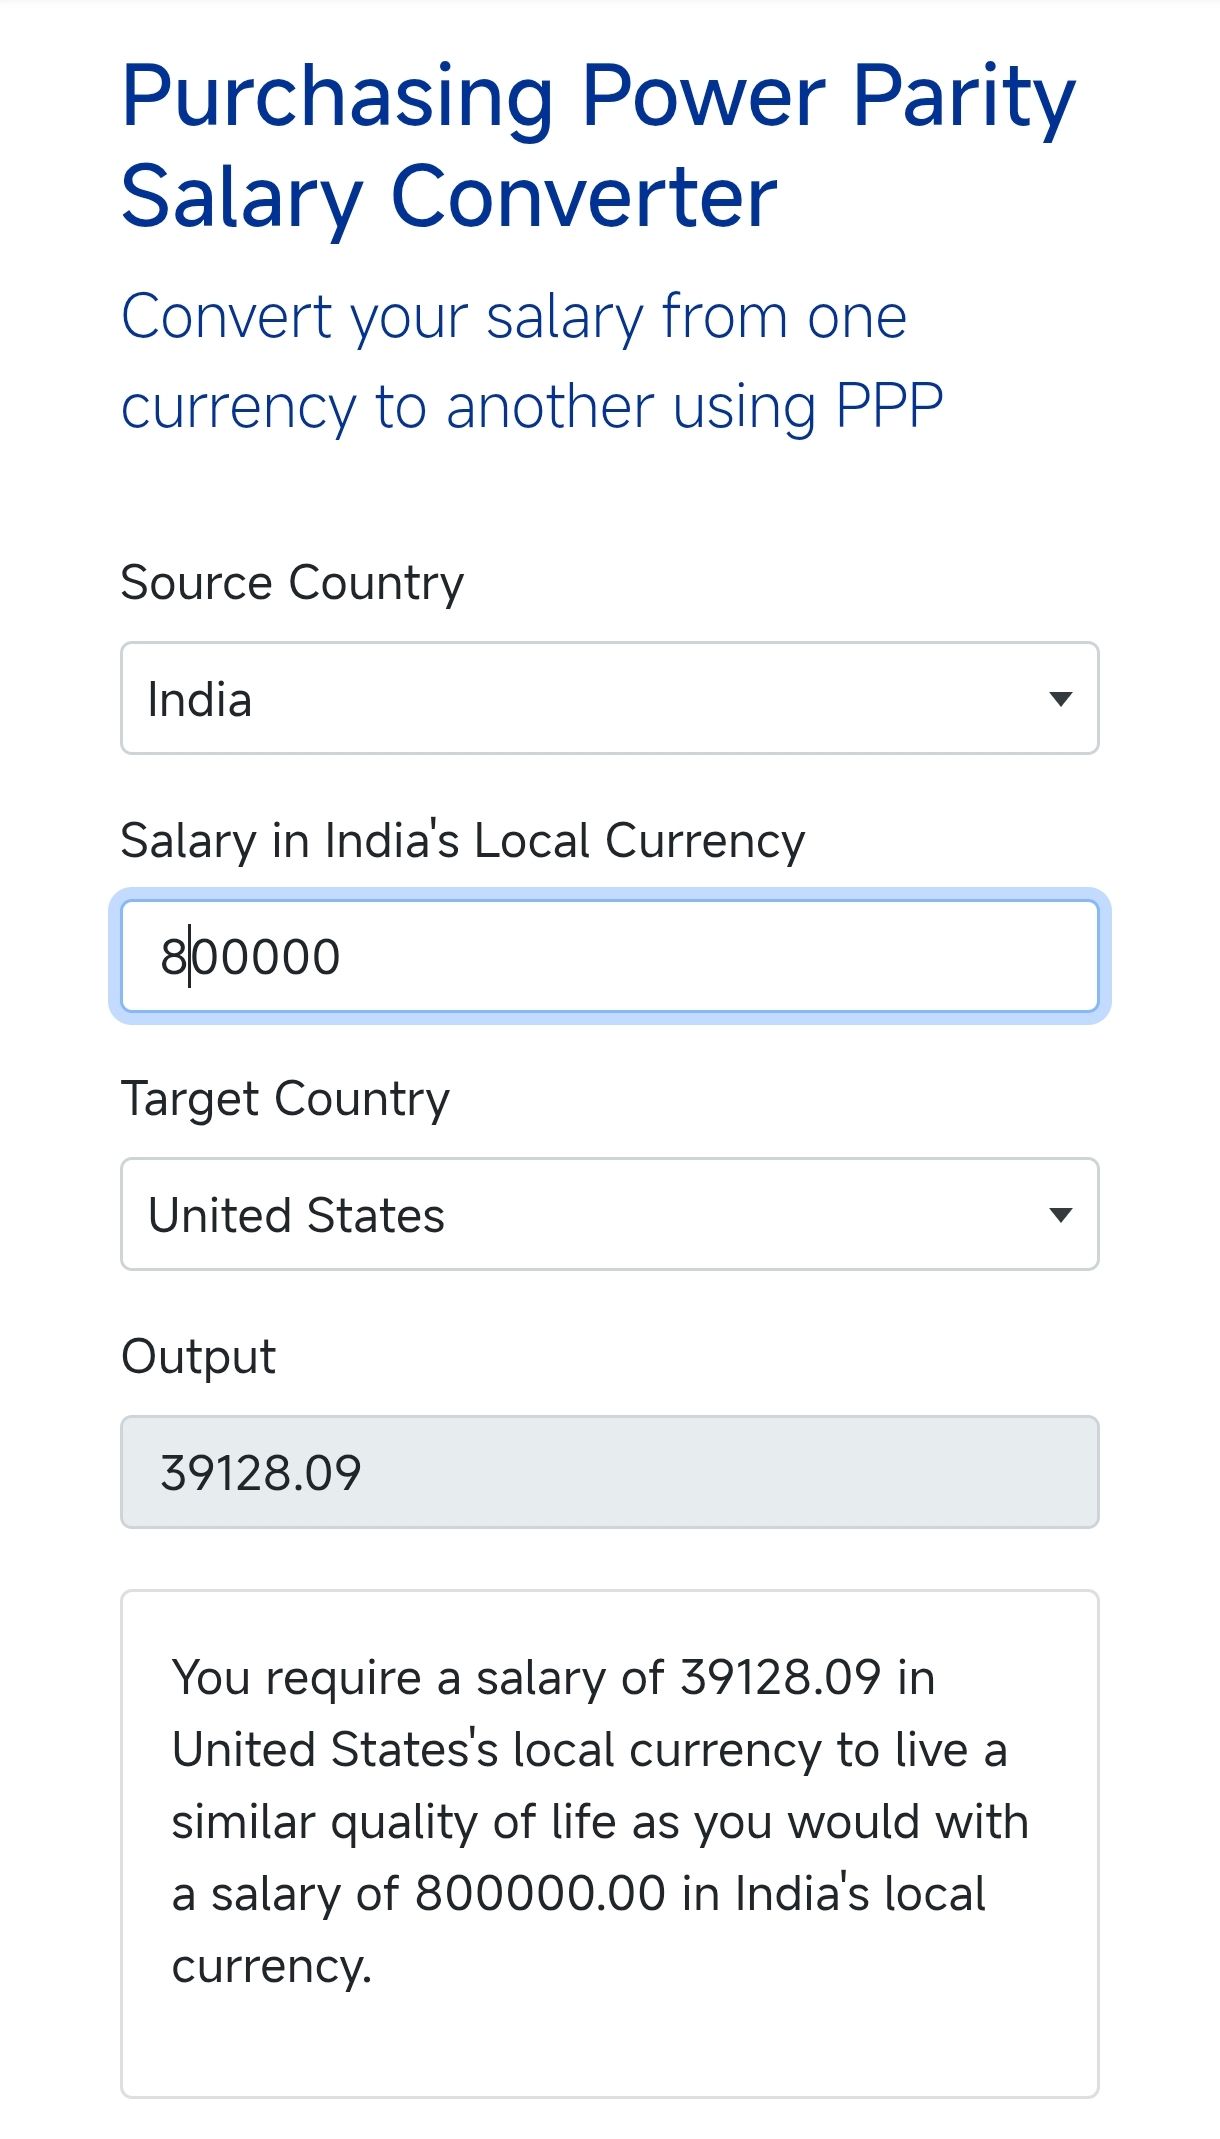Click "800000.00" inside the result paragraph

pyautogui.click(x=540, y=1893)
